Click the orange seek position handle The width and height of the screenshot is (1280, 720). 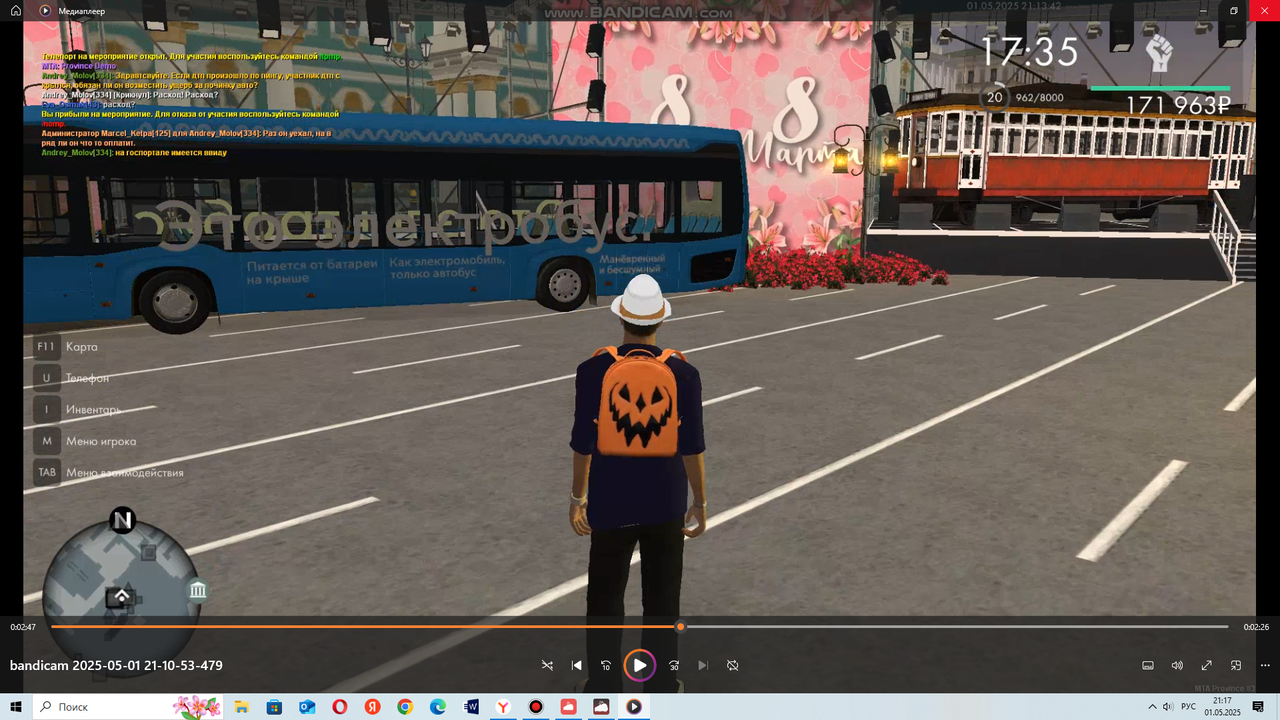pyautogui.click(x=680, y=627)
